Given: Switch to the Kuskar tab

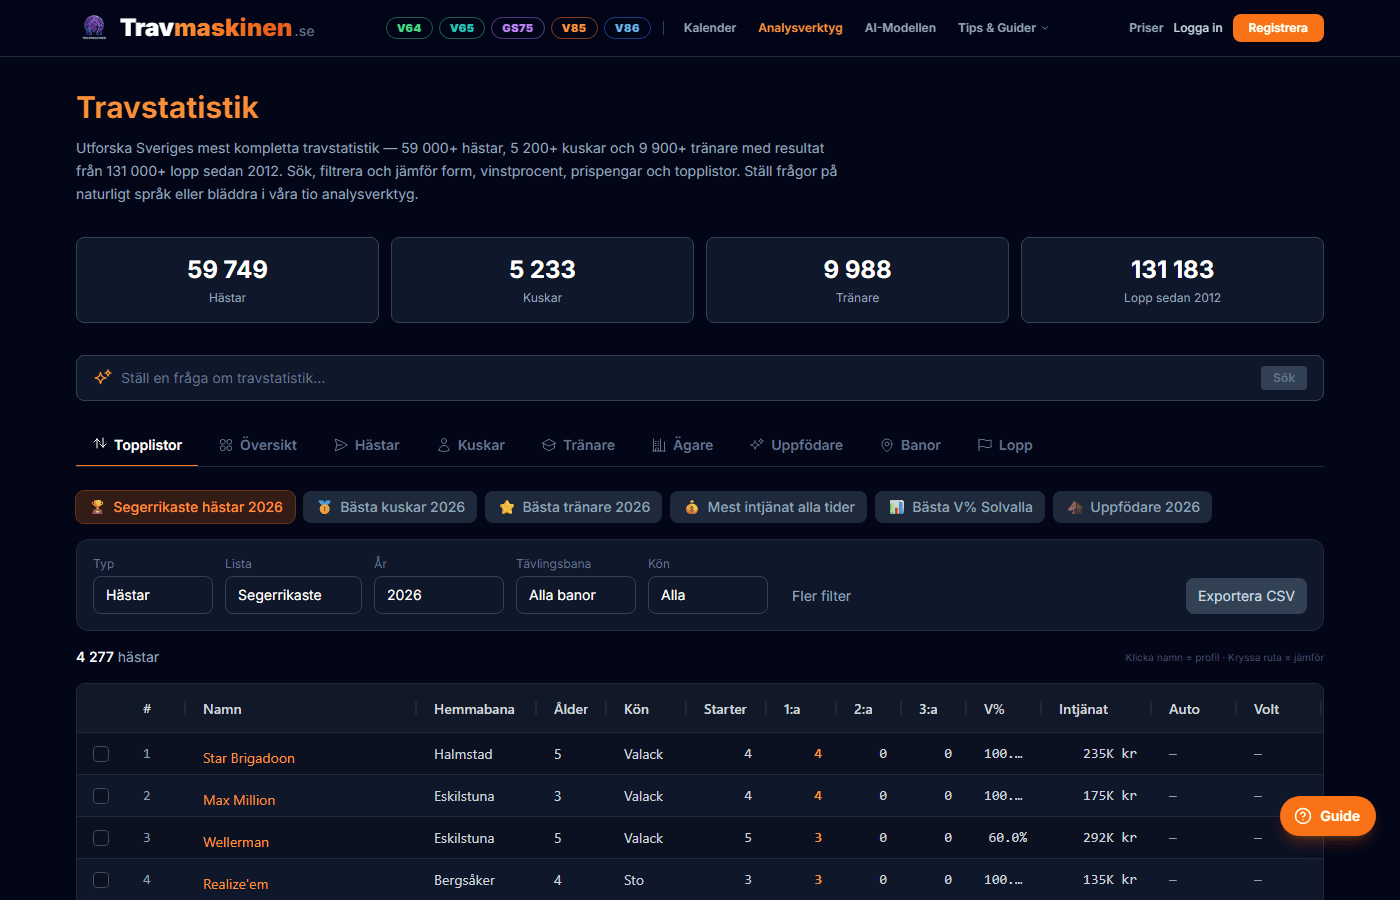Looking at the screenshot, I should 471,445.
